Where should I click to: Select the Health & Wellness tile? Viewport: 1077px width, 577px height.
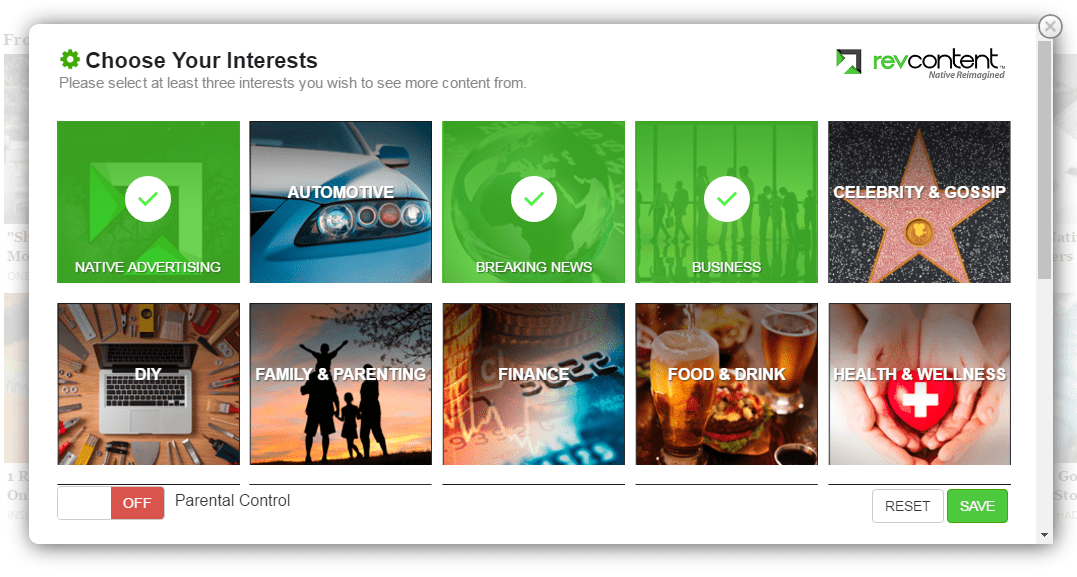(919, 384)
